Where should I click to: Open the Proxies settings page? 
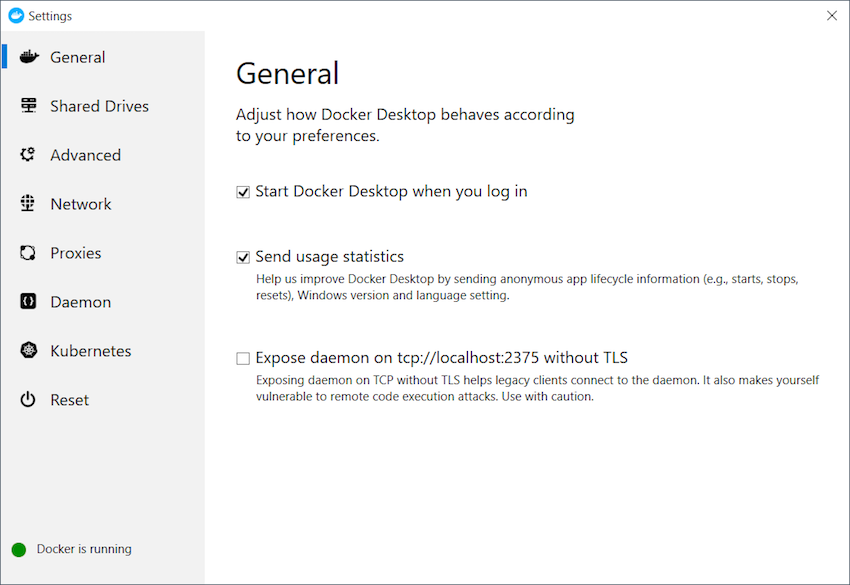click(x=76, y=253)
